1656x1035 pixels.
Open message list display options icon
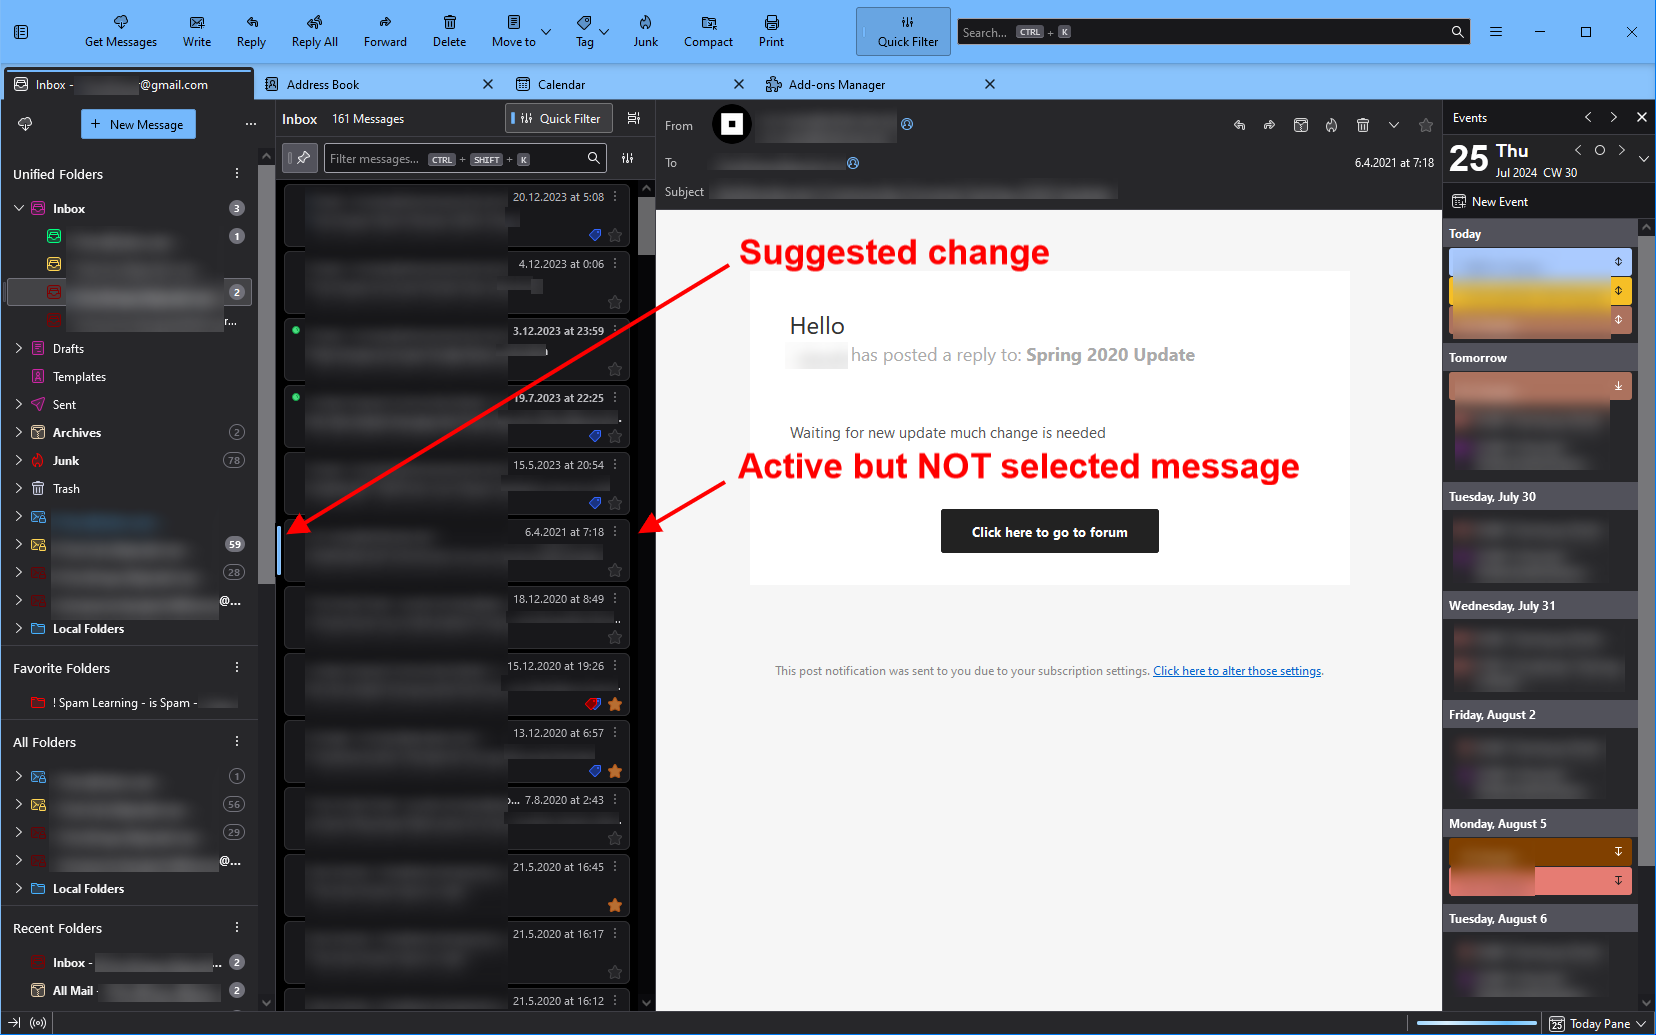[633, 118]
